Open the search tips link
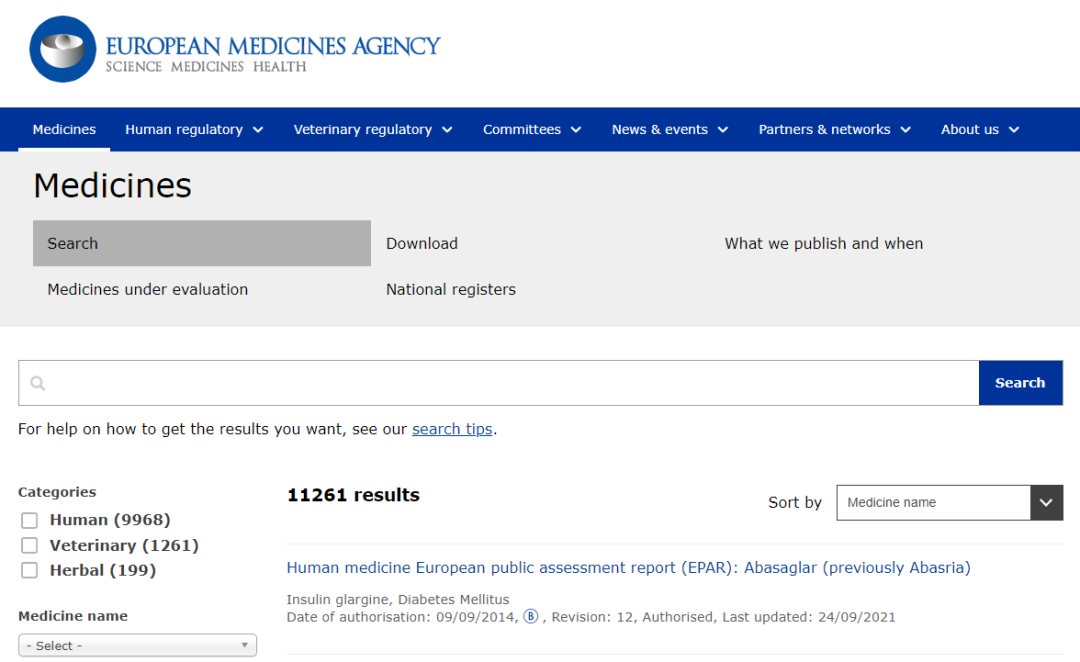1080x662 pixels. [x=452, y=429]
